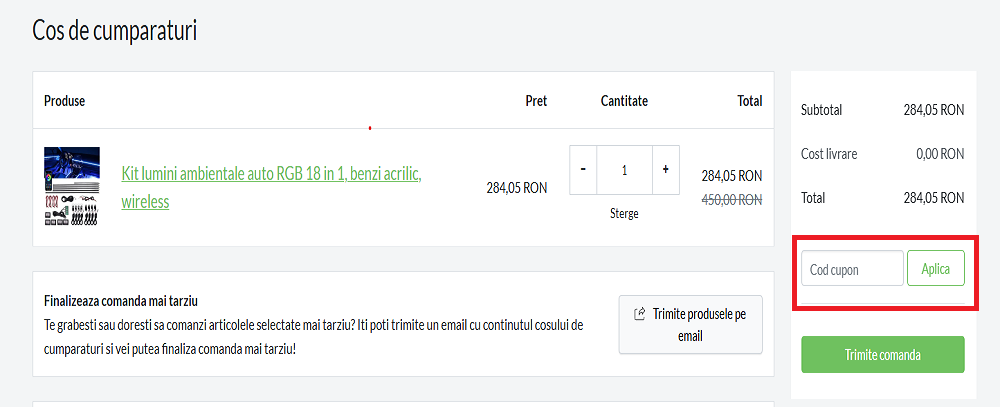This screenshot has width=1000, height=407.
Task: Click the 'Produse' column header
Action: [x=65, y=101]
